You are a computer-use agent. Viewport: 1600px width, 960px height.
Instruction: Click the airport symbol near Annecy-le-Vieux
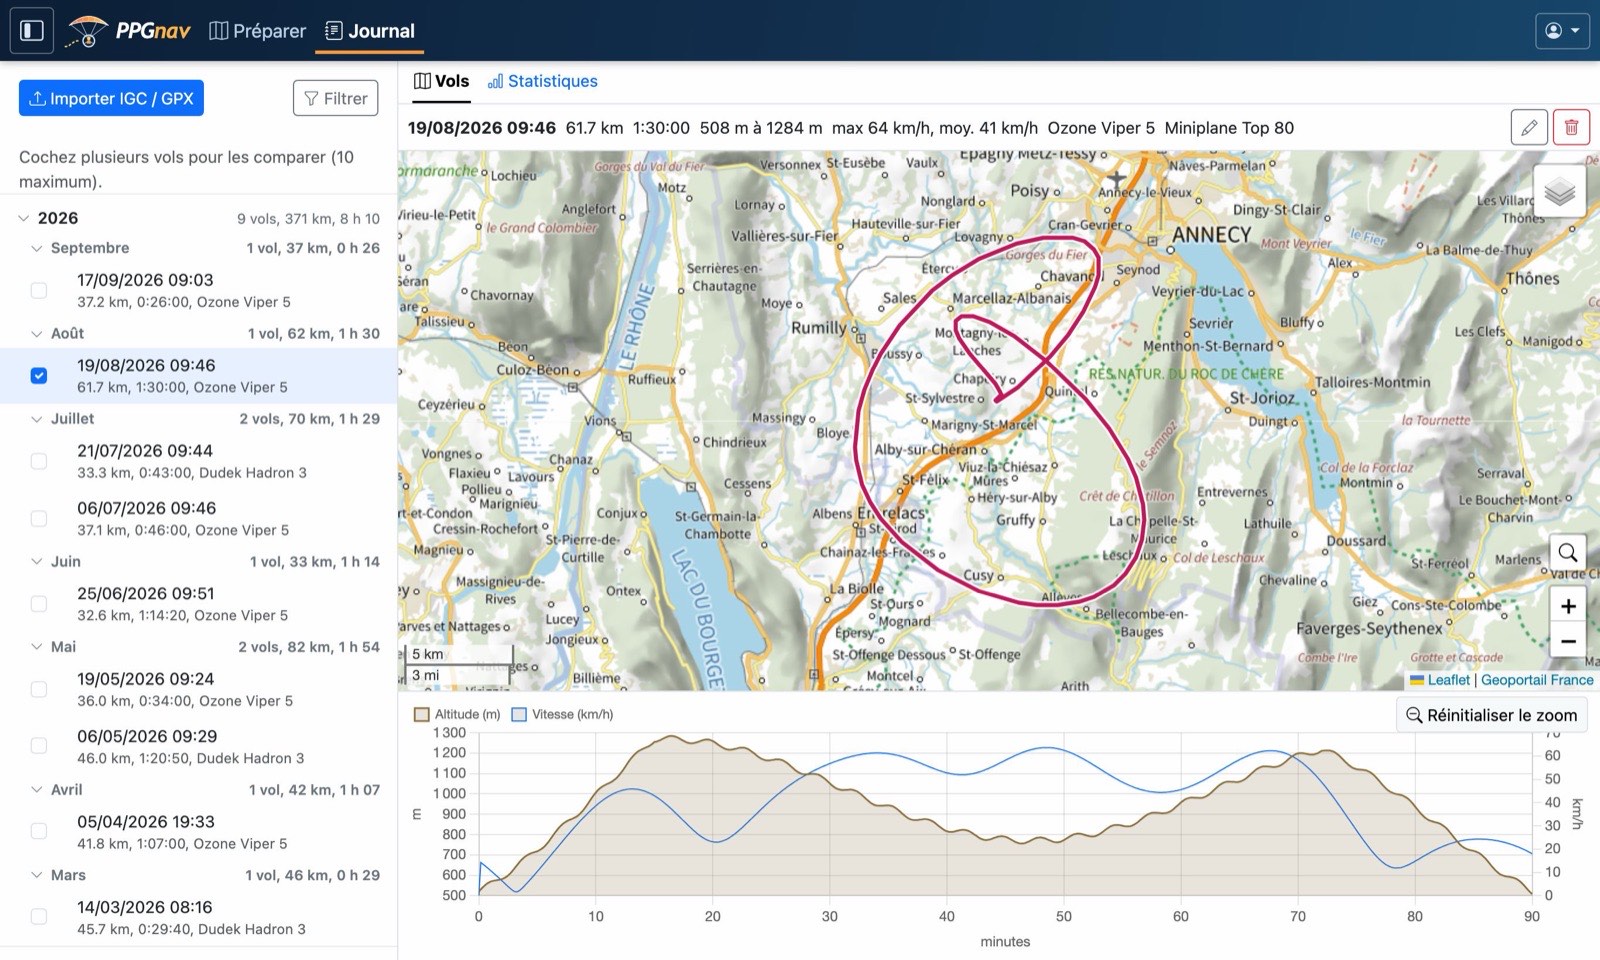(1116, 181)
